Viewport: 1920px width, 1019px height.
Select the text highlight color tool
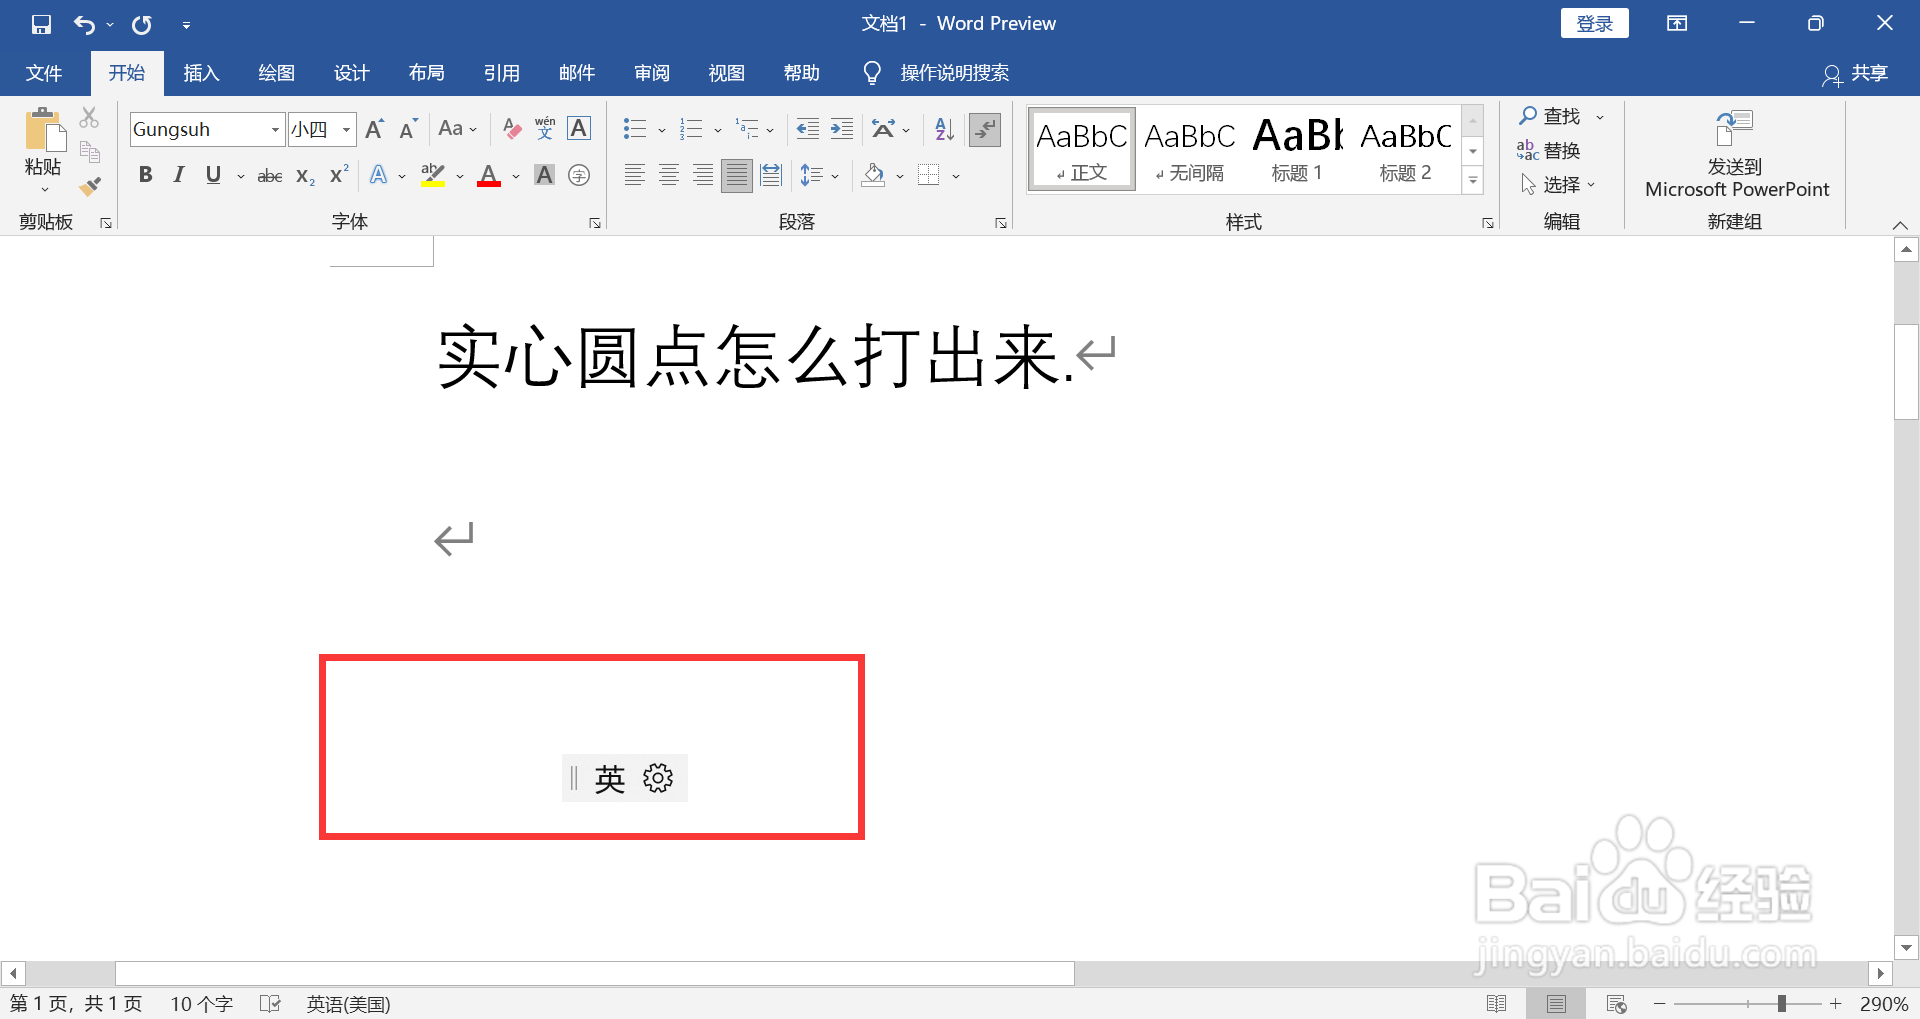pos(431,174)
